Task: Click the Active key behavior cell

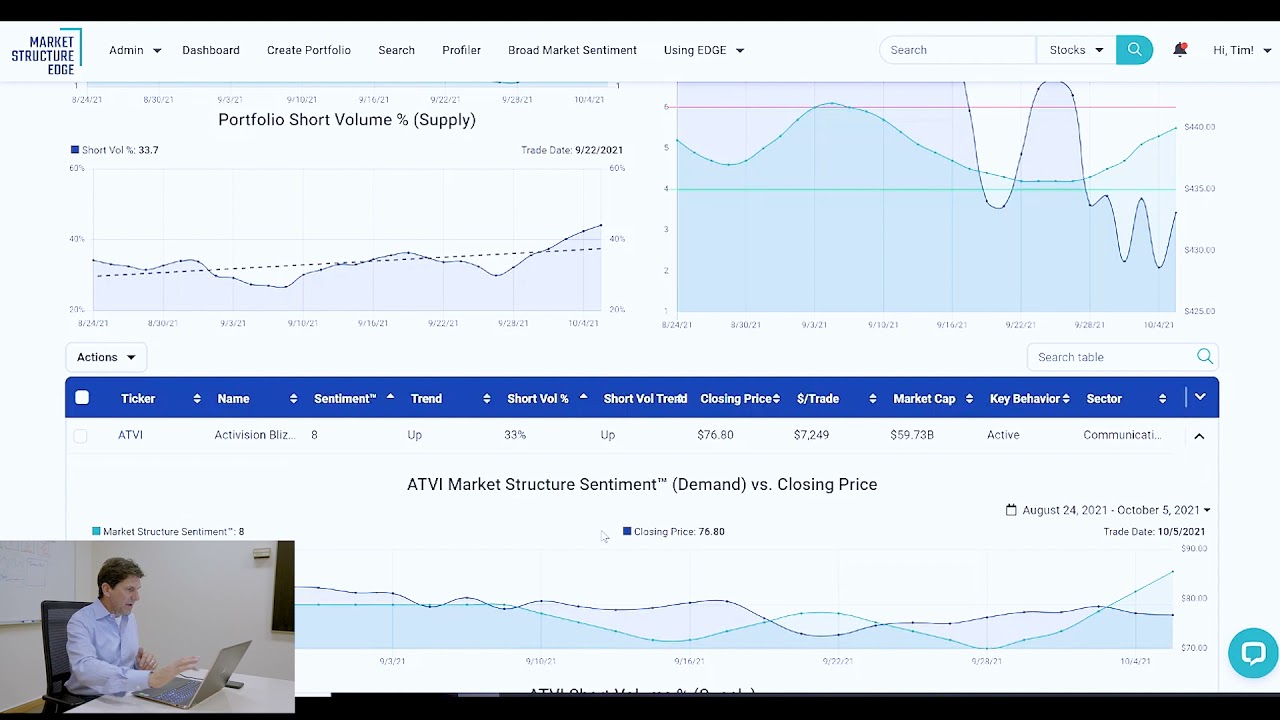Action: coord(1003,435)
